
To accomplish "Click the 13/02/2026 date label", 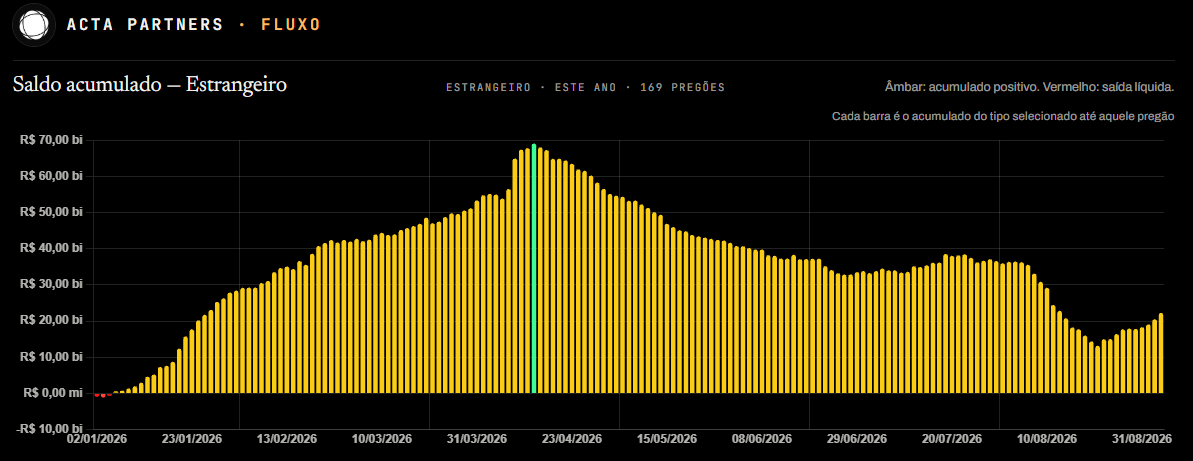I will pyautogui.click(x=286, y=440).
